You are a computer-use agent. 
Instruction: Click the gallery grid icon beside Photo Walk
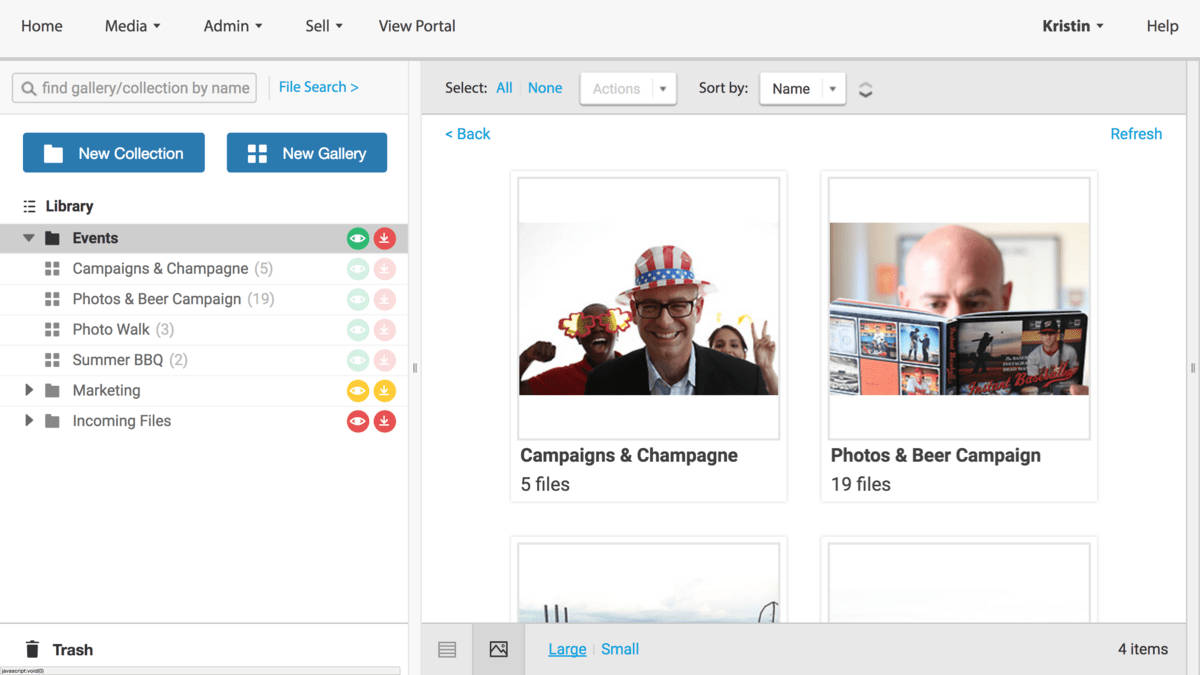[54, 329]
